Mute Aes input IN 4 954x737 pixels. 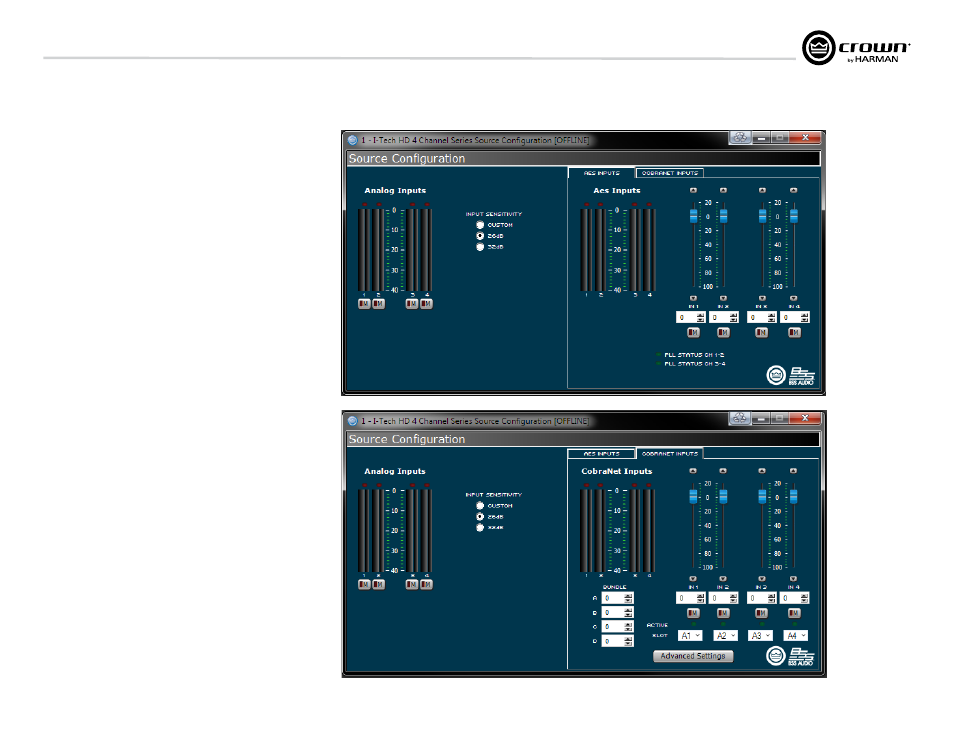click(x=794, y=332)
